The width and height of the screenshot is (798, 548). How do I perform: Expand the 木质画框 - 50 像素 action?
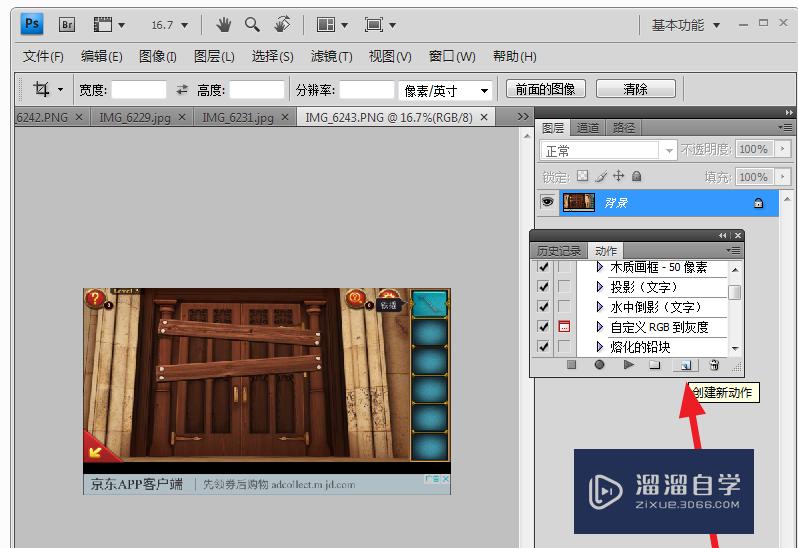[600, 267]
